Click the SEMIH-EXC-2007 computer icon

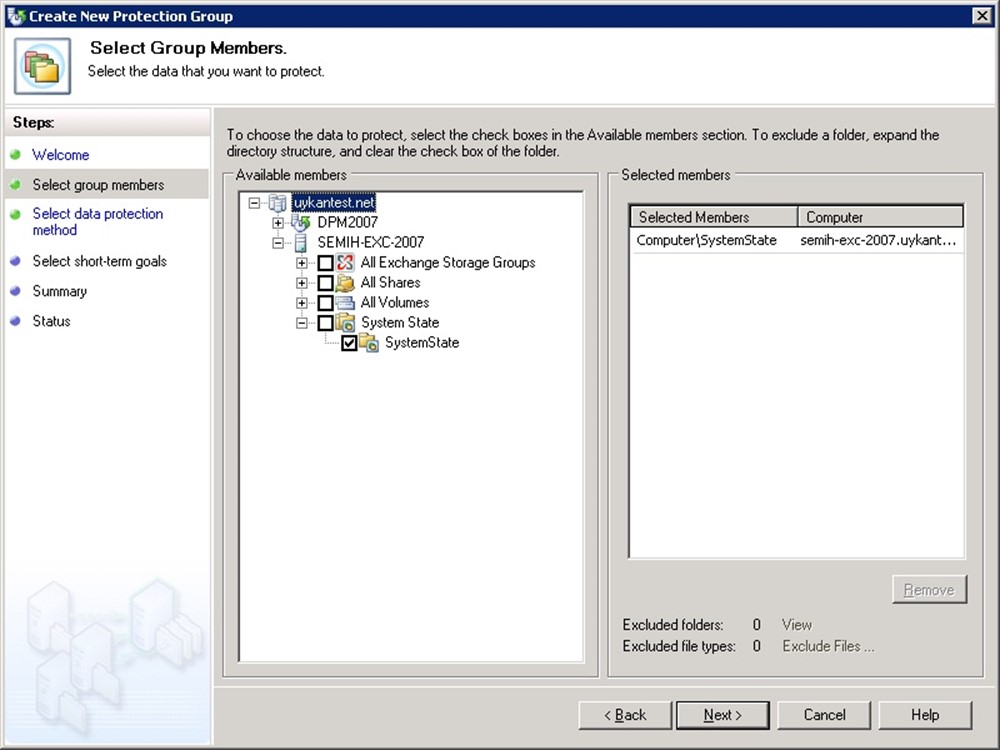click(x=301, y=242)
